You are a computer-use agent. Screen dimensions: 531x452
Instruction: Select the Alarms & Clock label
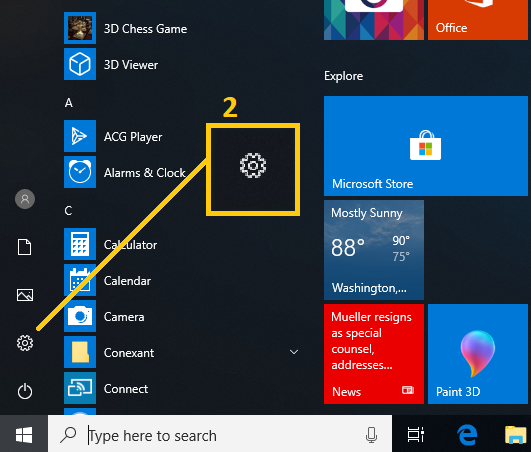(x=145, y=173)
